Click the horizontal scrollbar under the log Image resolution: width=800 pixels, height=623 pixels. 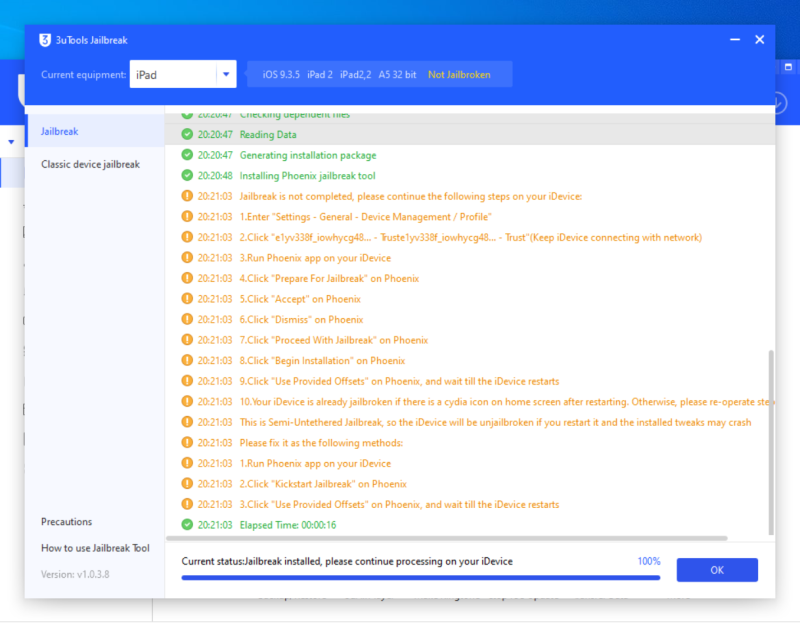pyautogui.click(x=446, y=538)
